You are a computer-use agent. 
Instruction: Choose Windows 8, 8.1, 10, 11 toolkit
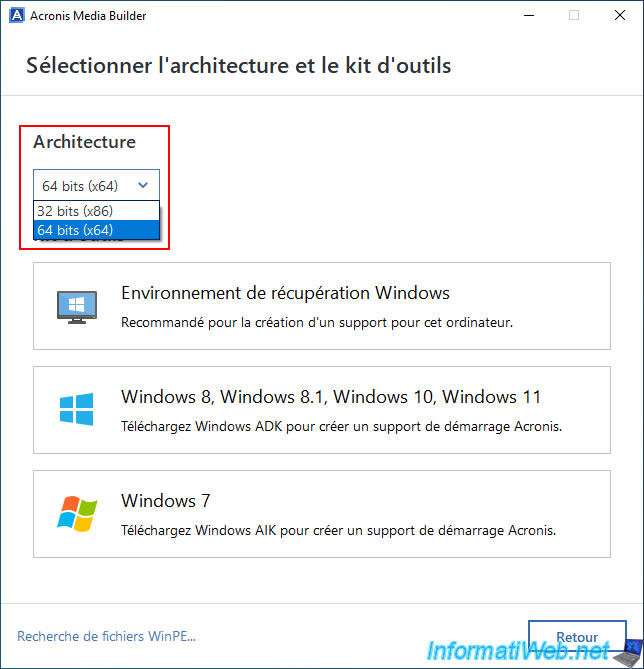click(x=321, y=409)
